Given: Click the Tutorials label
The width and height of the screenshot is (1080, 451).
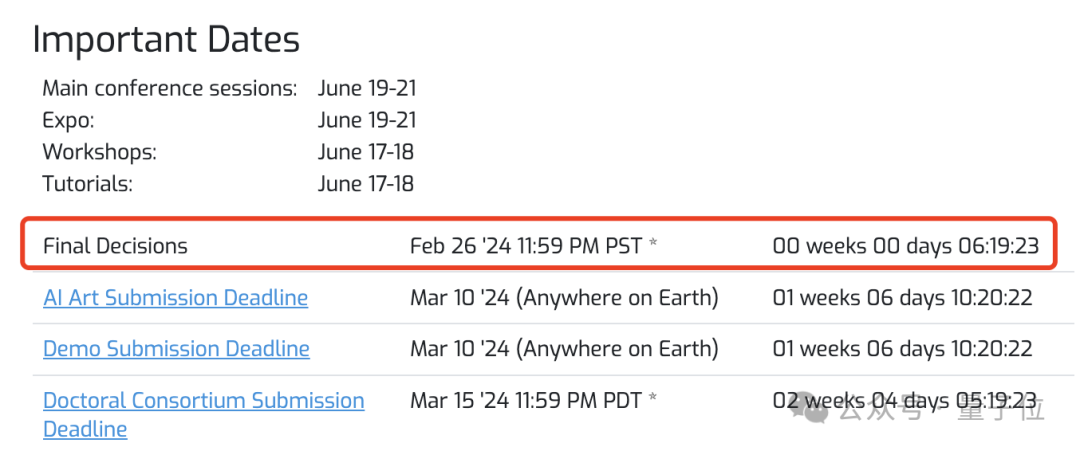Looking at the screenshot, I should [x=87, y=184].
